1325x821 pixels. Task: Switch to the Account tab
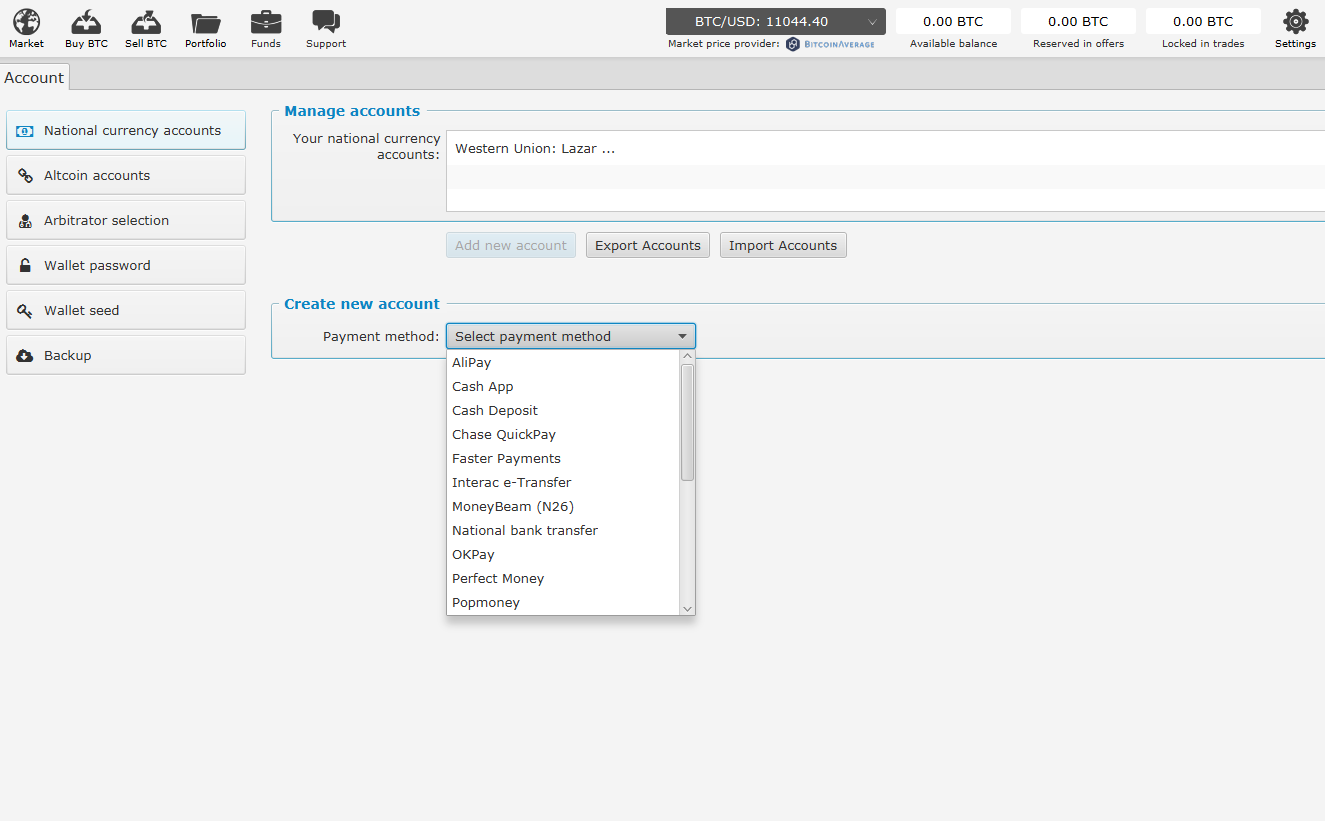34,78
